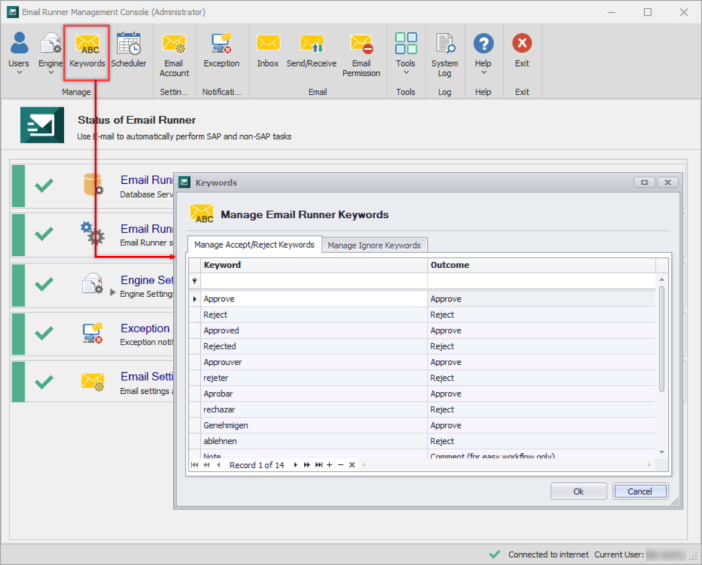Open the System Log
Image resolution: width=702 pixels, height=565 pixels.
445,55
